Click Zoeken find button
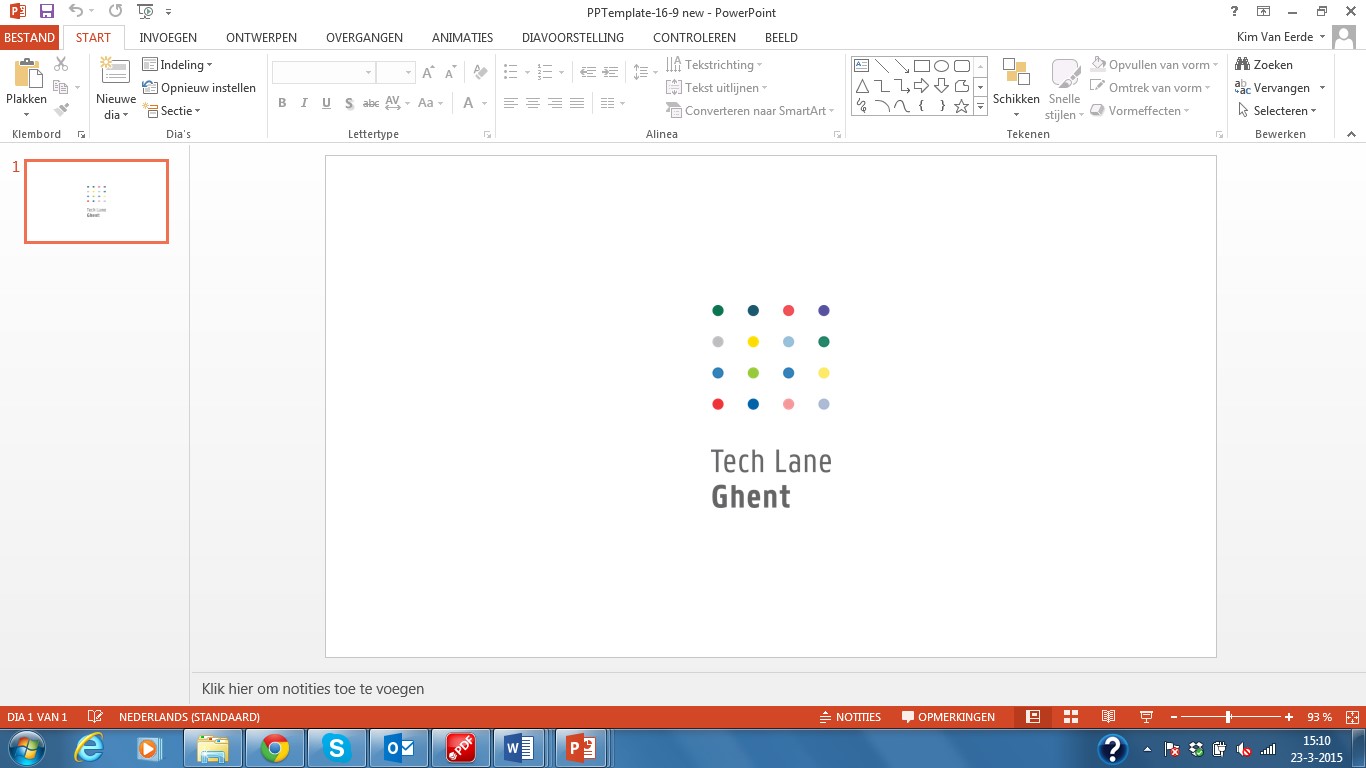The image size is (1366, 768). 1264,65
